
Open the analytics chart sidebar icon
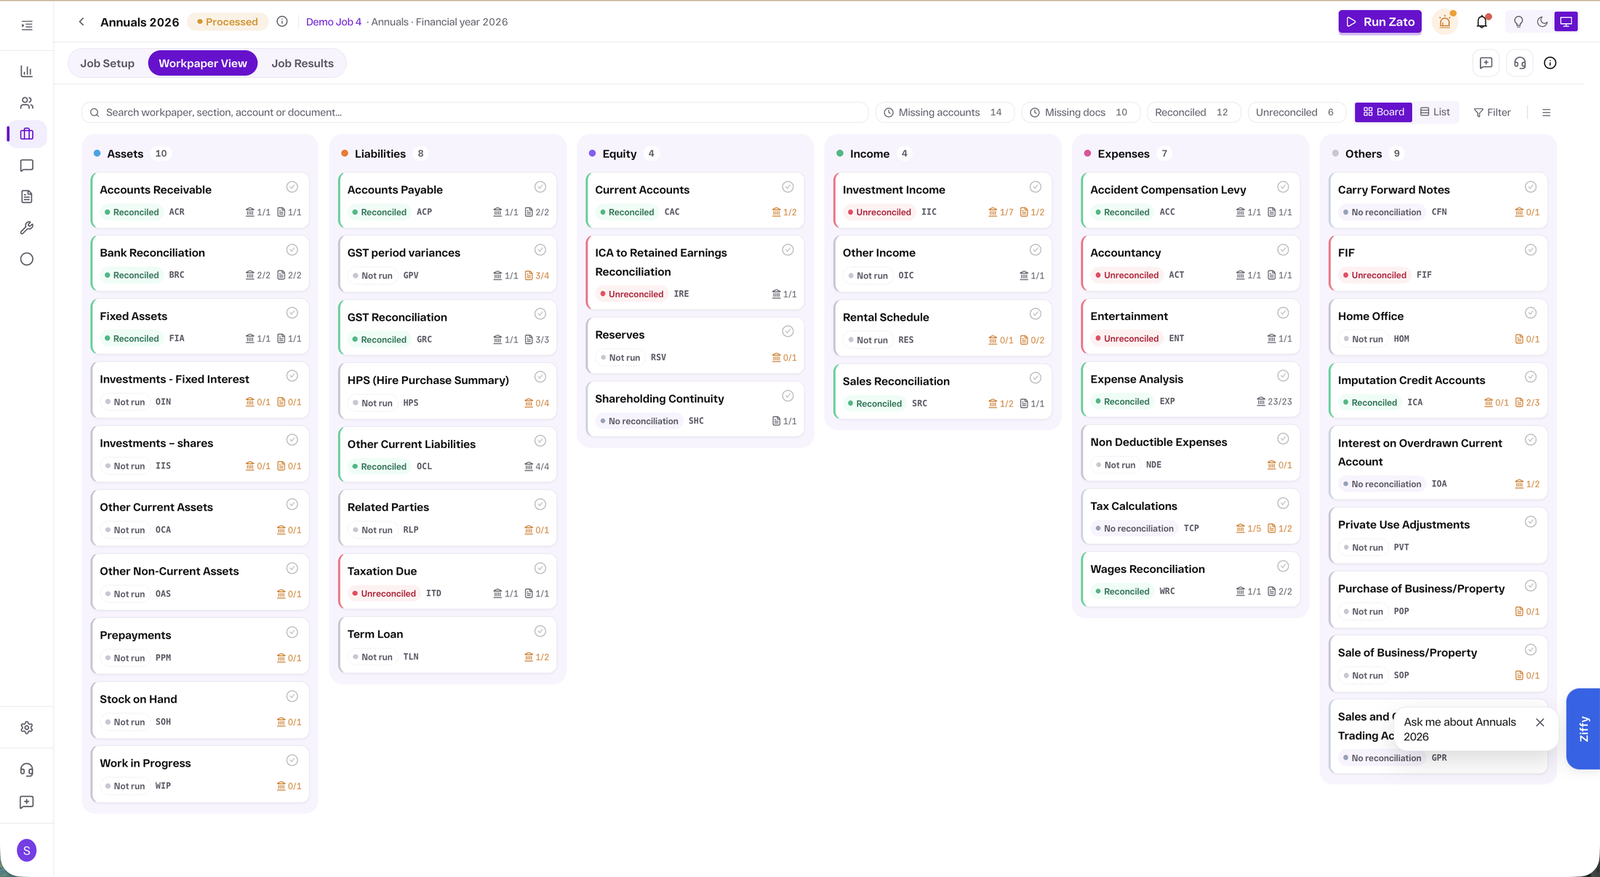pos(27,71)
